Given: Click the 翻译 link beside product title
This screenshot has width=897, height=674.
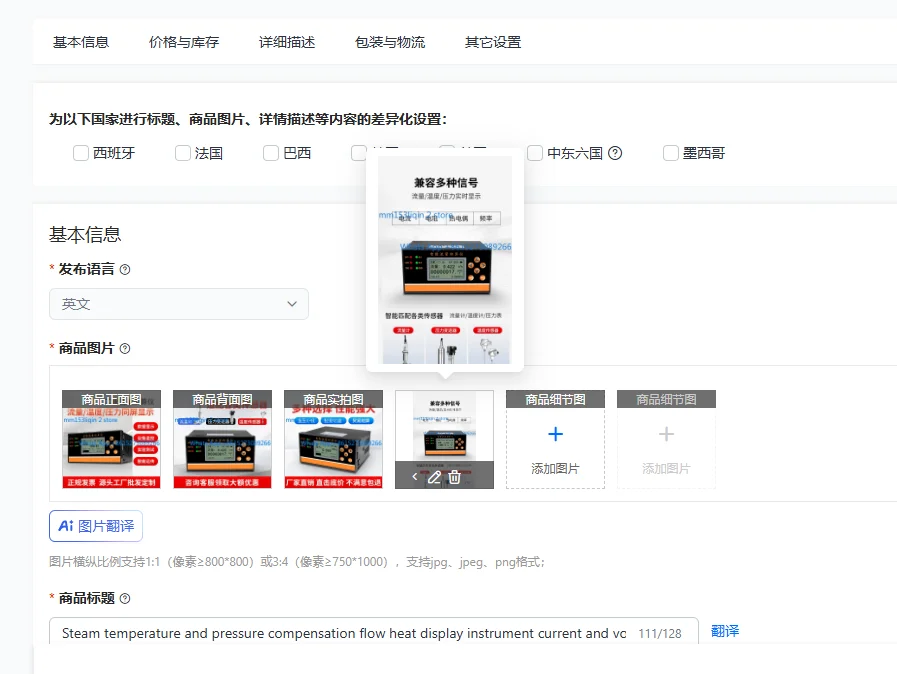Looking at the screenshot, I should pyautogui.click(x=725, y=631).
